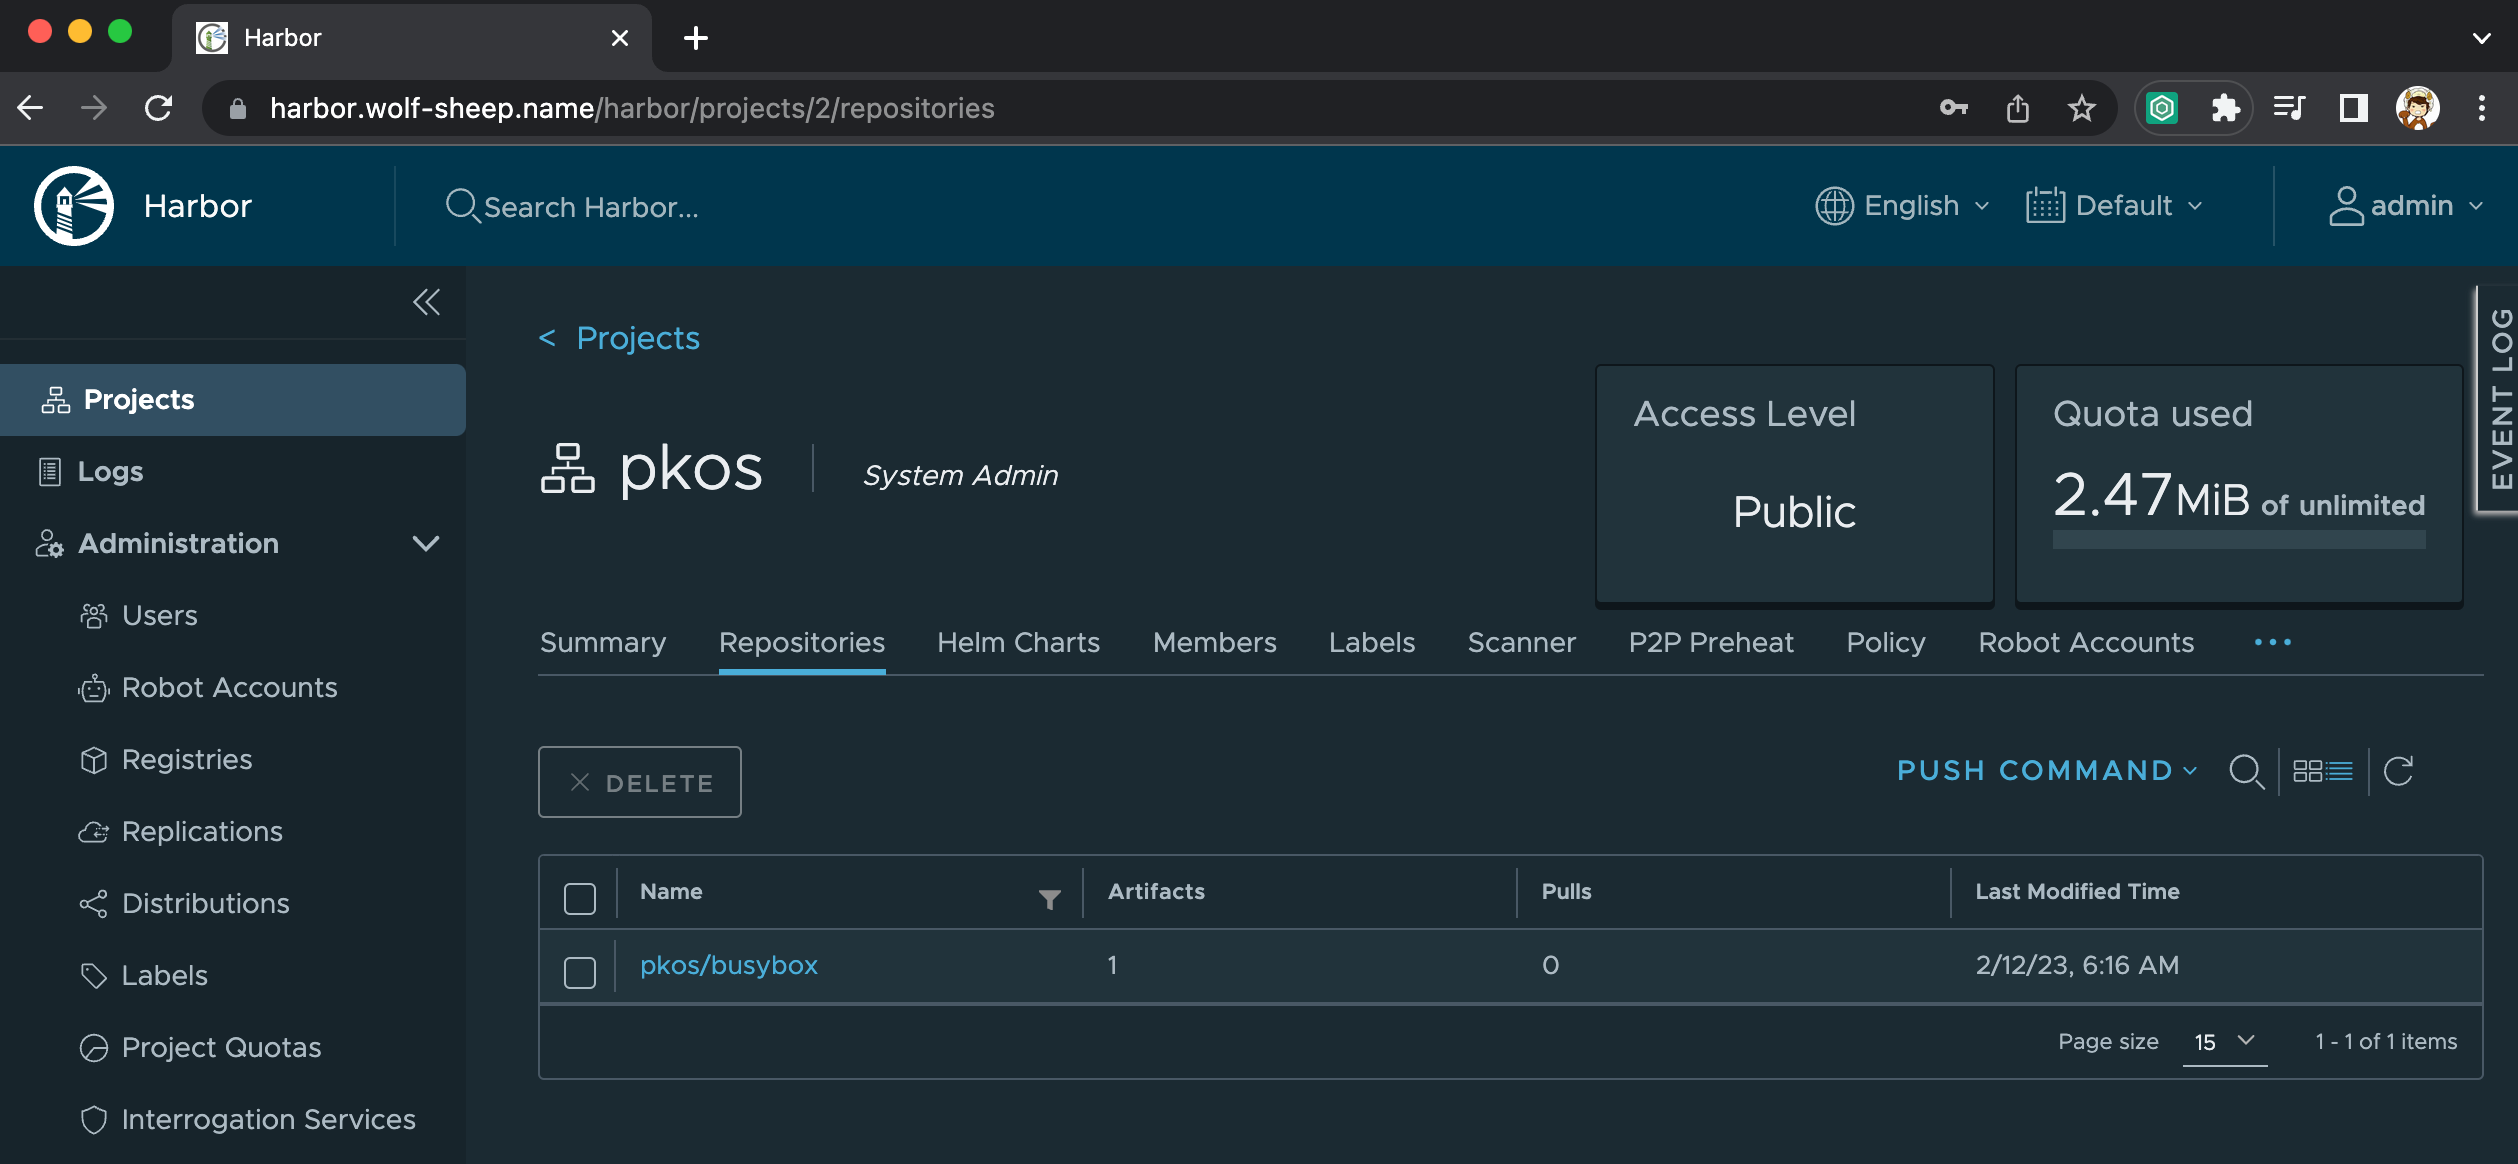Select the pkos/busybox row checkbox
The image size is (2518, 1164).
click(580, 971)
